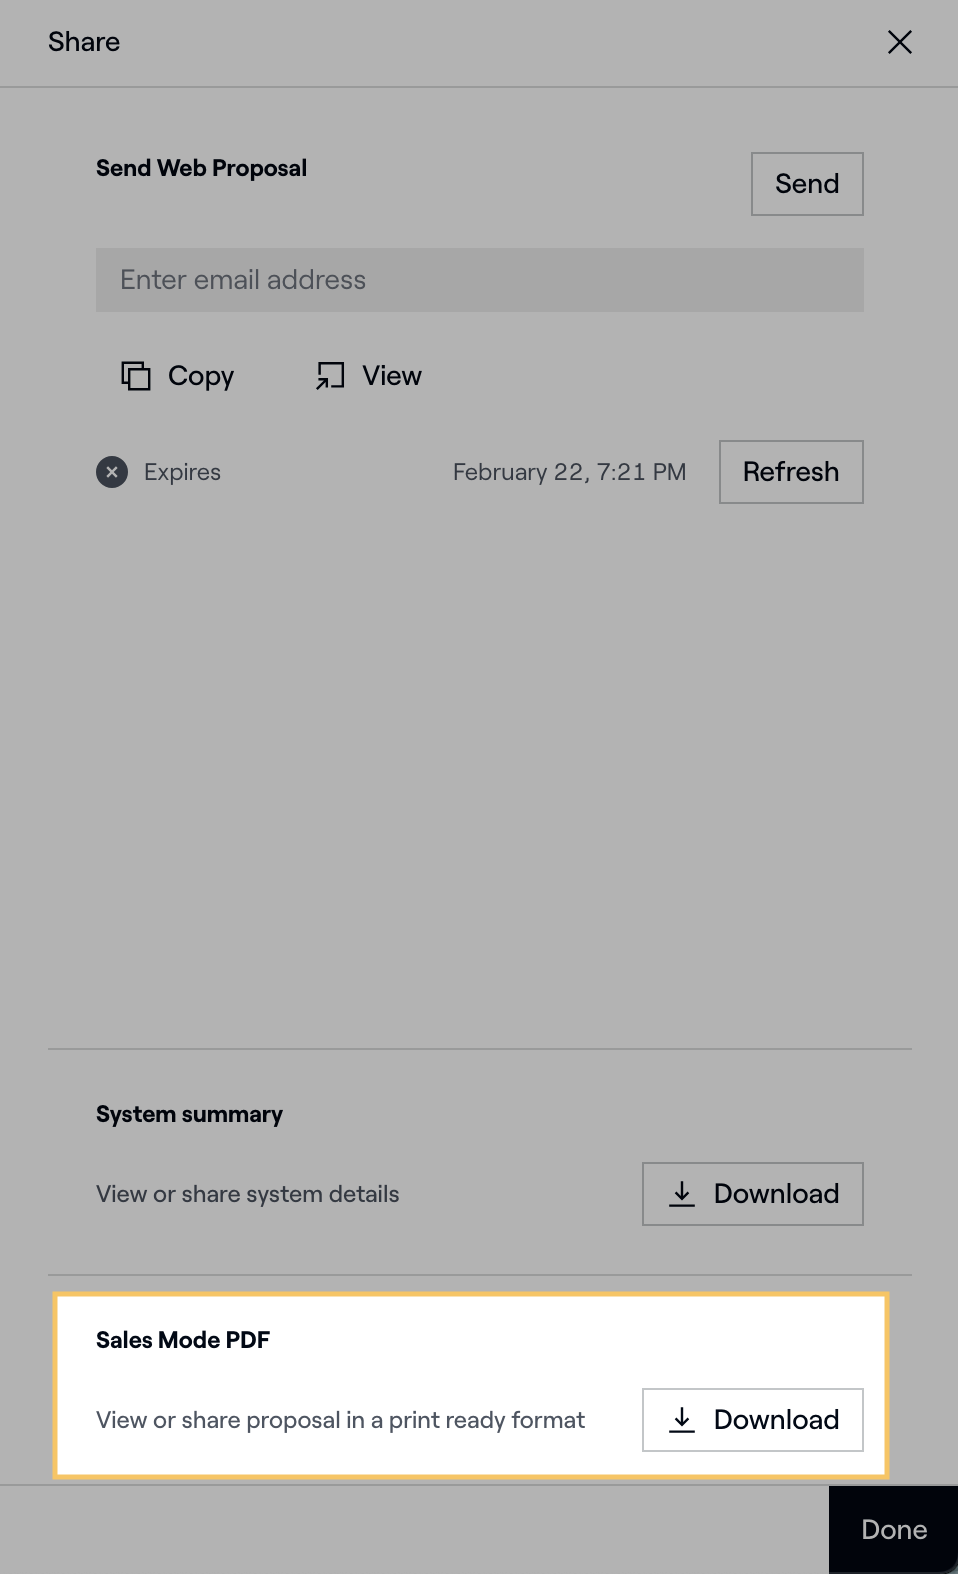Click the Send Web Proposal heading
This screenshot has height=1574, width=958.
[201, 168]
